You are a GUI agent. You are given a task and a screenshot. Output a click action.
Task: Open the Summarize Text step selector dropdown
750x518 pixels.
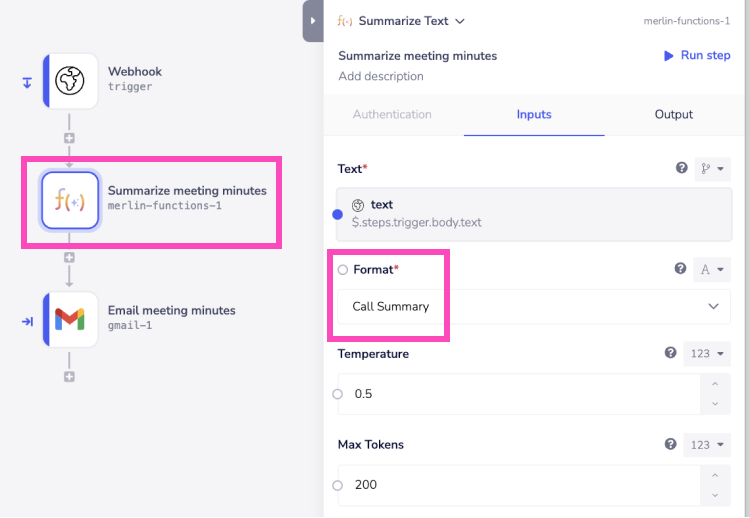click(459, 21)
